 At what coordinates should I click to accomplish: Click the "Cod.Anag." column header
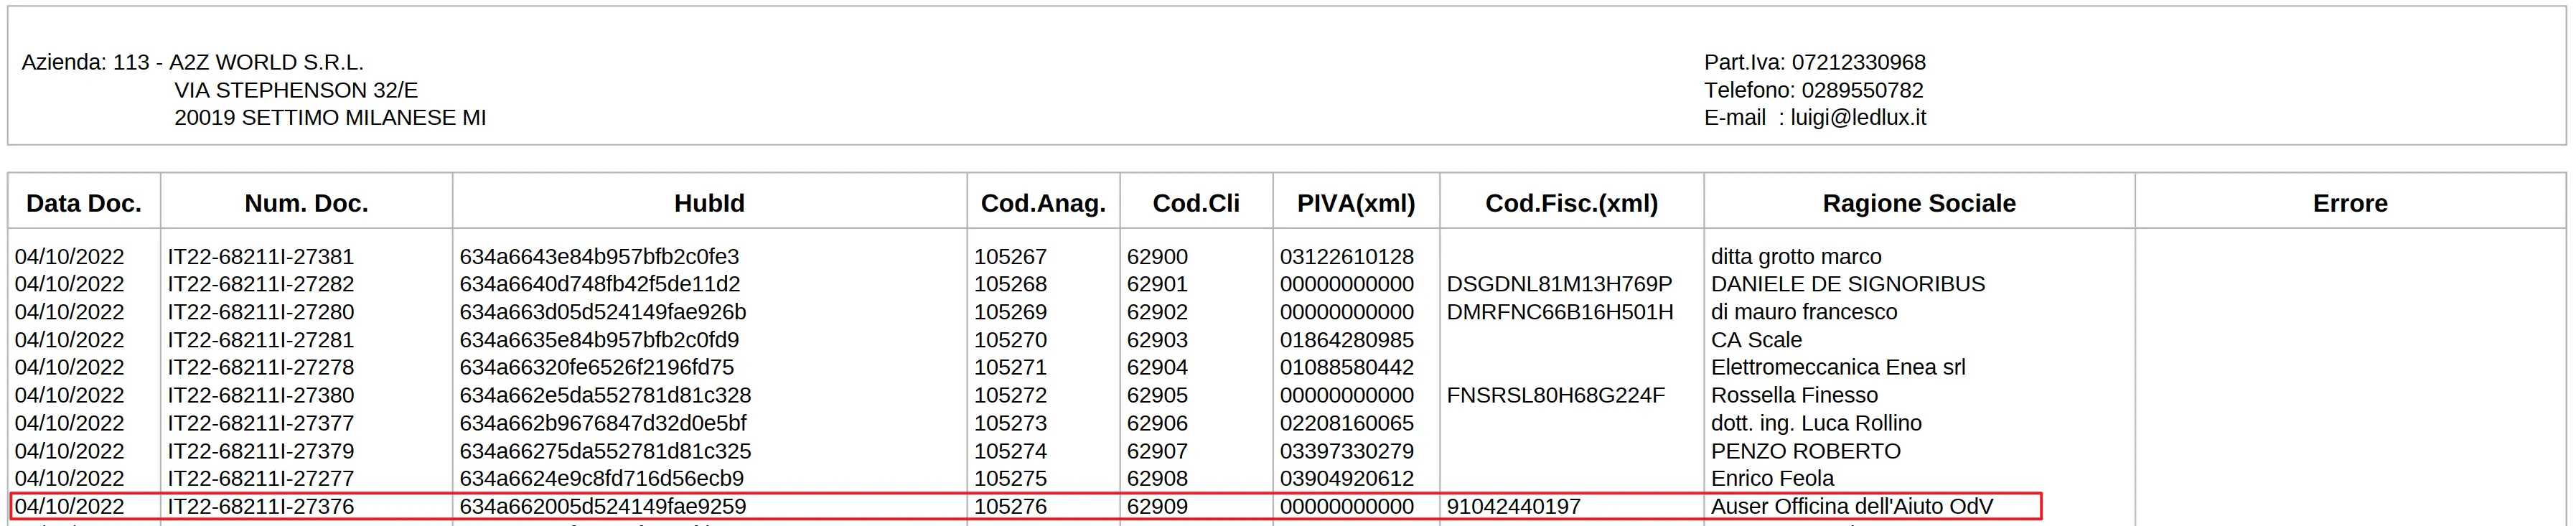click(1043, 203)
